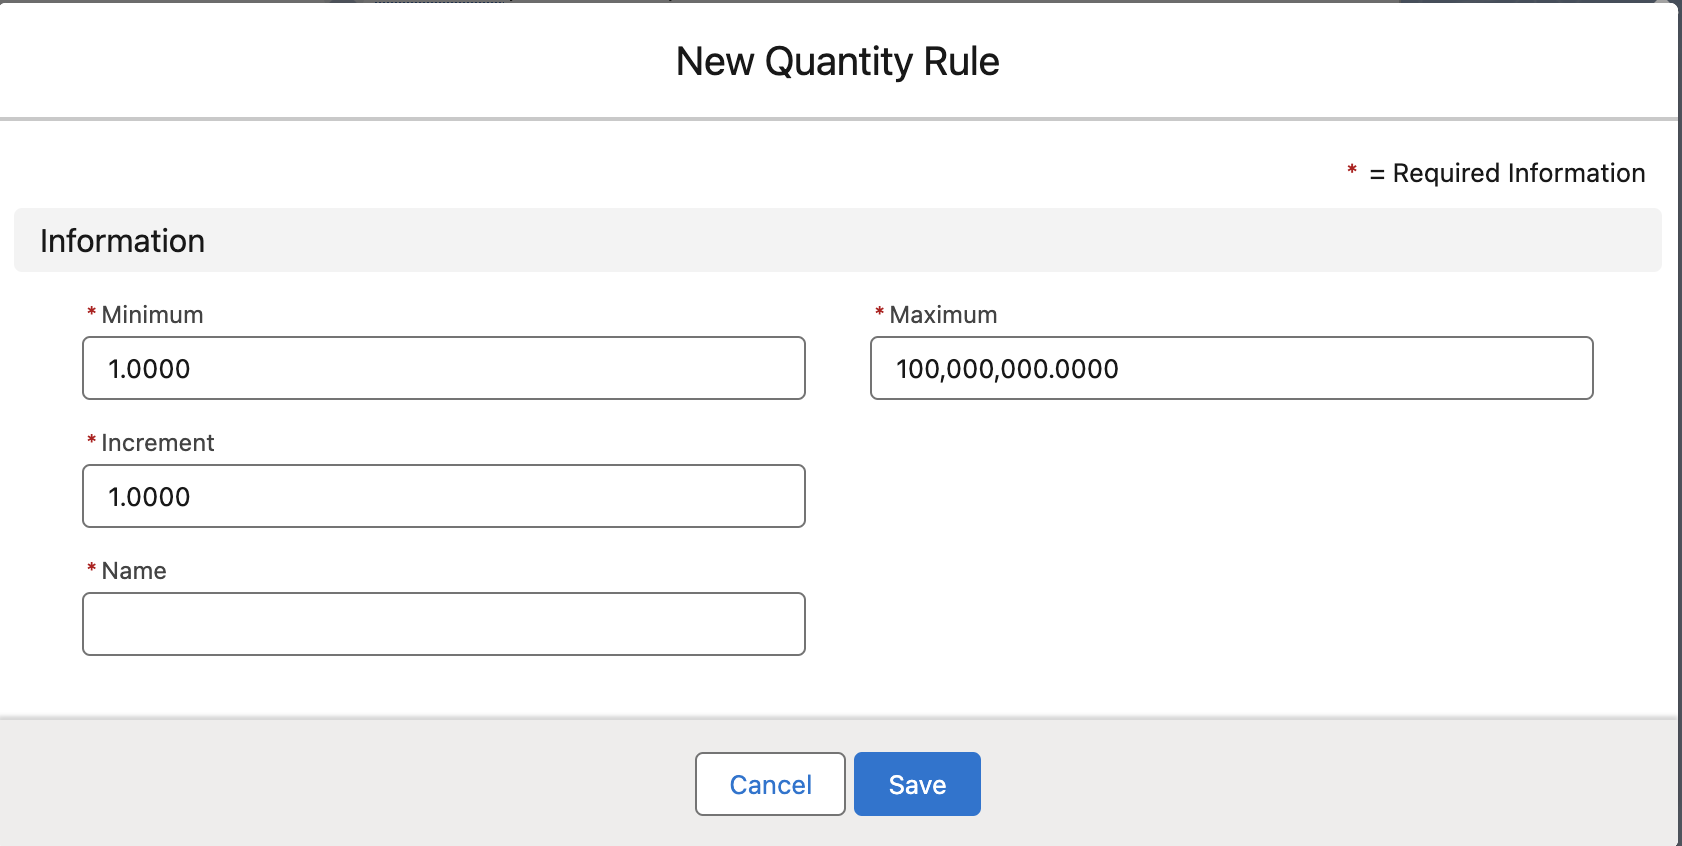Image resolution: width=1682 pixels, height=846 pixels.
Task: Click the Maximum input field
Action: [1231, 368]
